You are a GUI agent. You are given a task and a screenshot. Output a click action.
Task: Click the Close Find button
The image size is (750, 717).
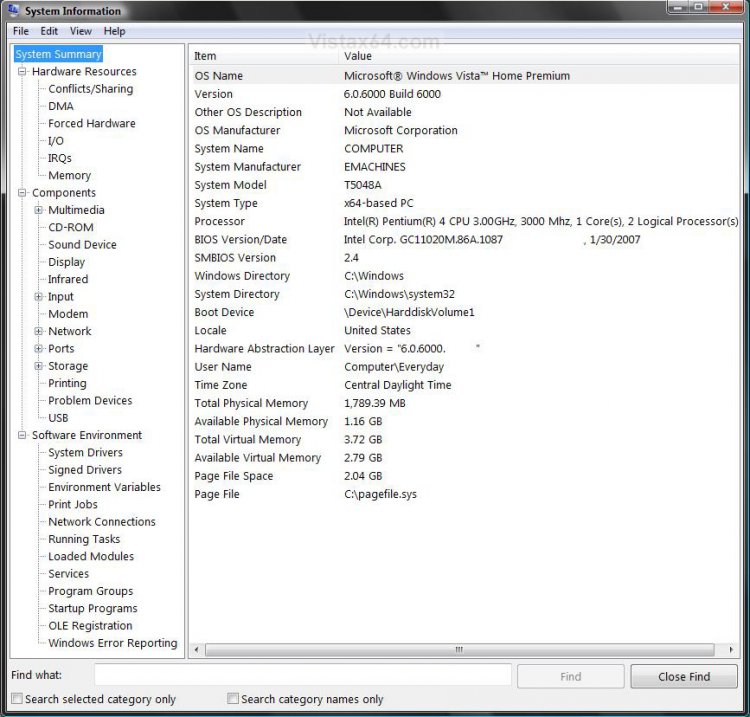[x=684, y=676]
